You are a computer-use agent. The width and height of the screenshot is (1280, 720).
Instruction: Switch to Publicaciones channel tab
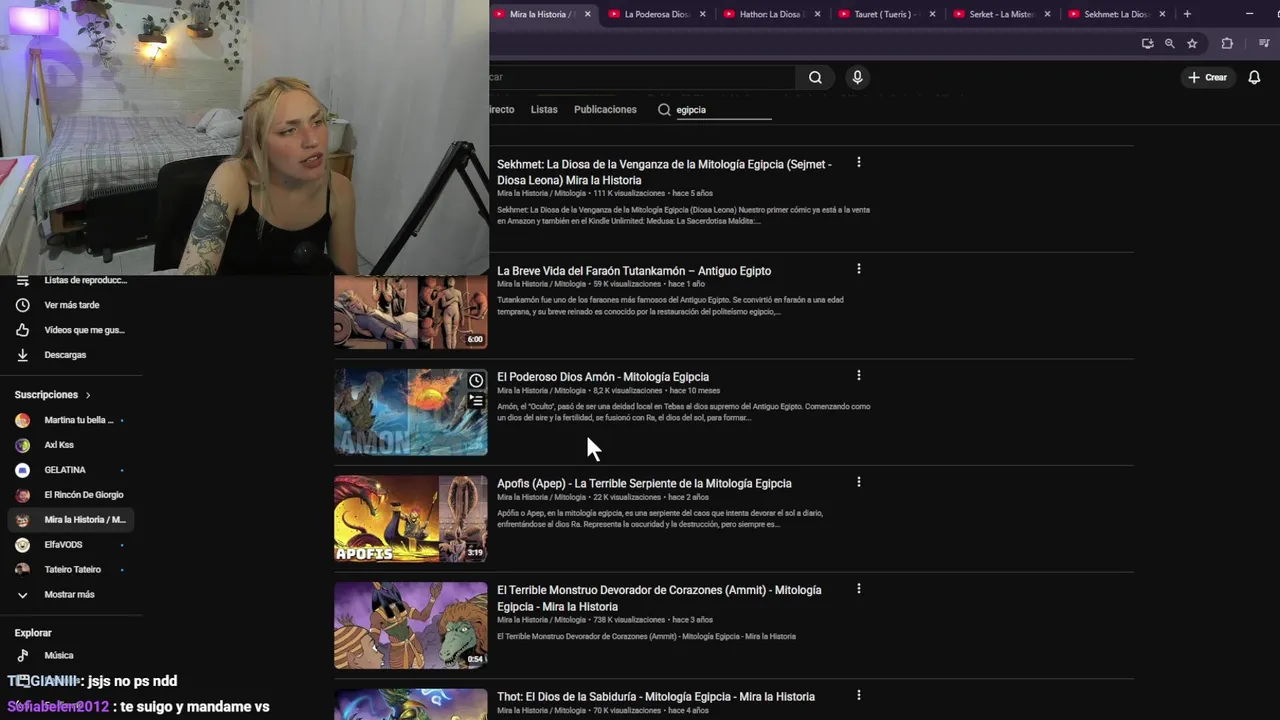[605, 109]
